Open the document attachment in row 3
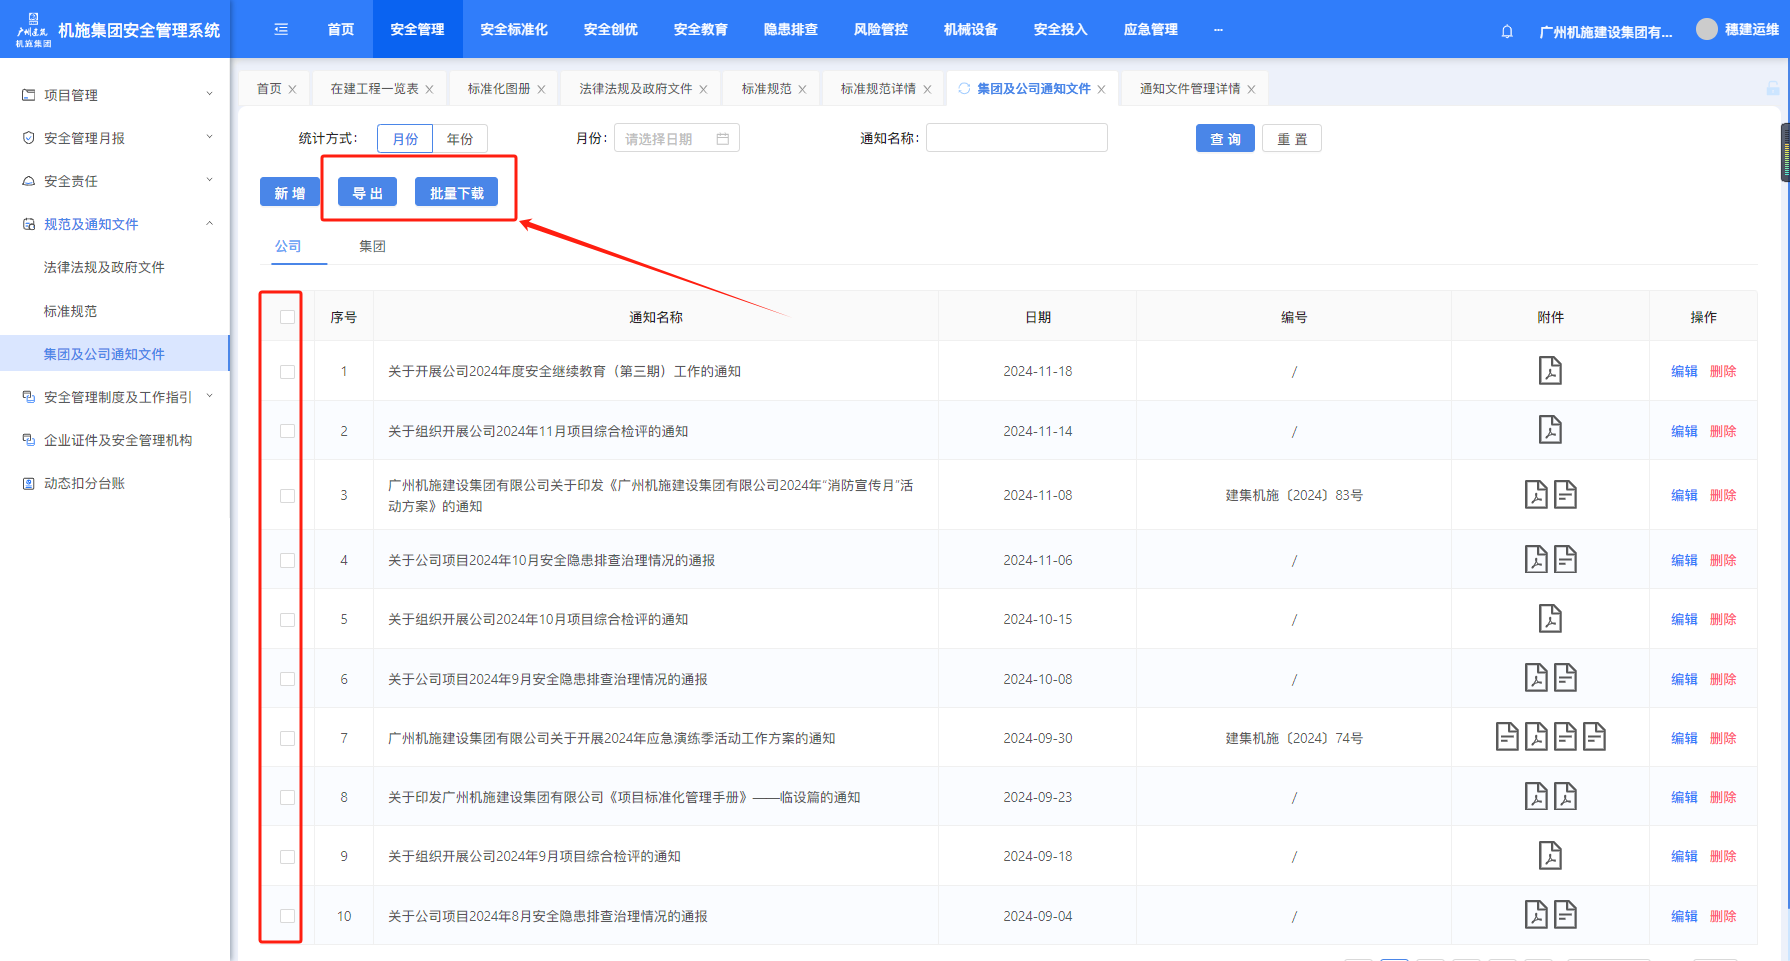 [1565, 495]
